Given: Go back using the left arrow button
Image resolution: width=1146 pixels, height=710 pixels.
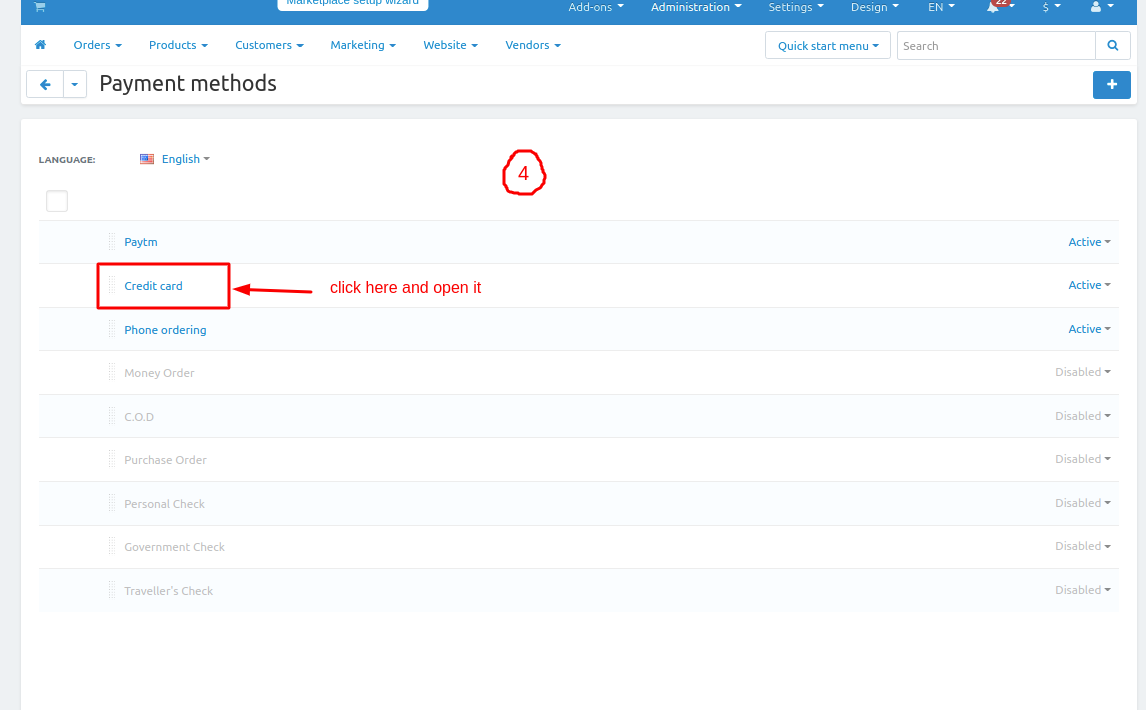Looking at the screenshot, I should coord(45,84).
